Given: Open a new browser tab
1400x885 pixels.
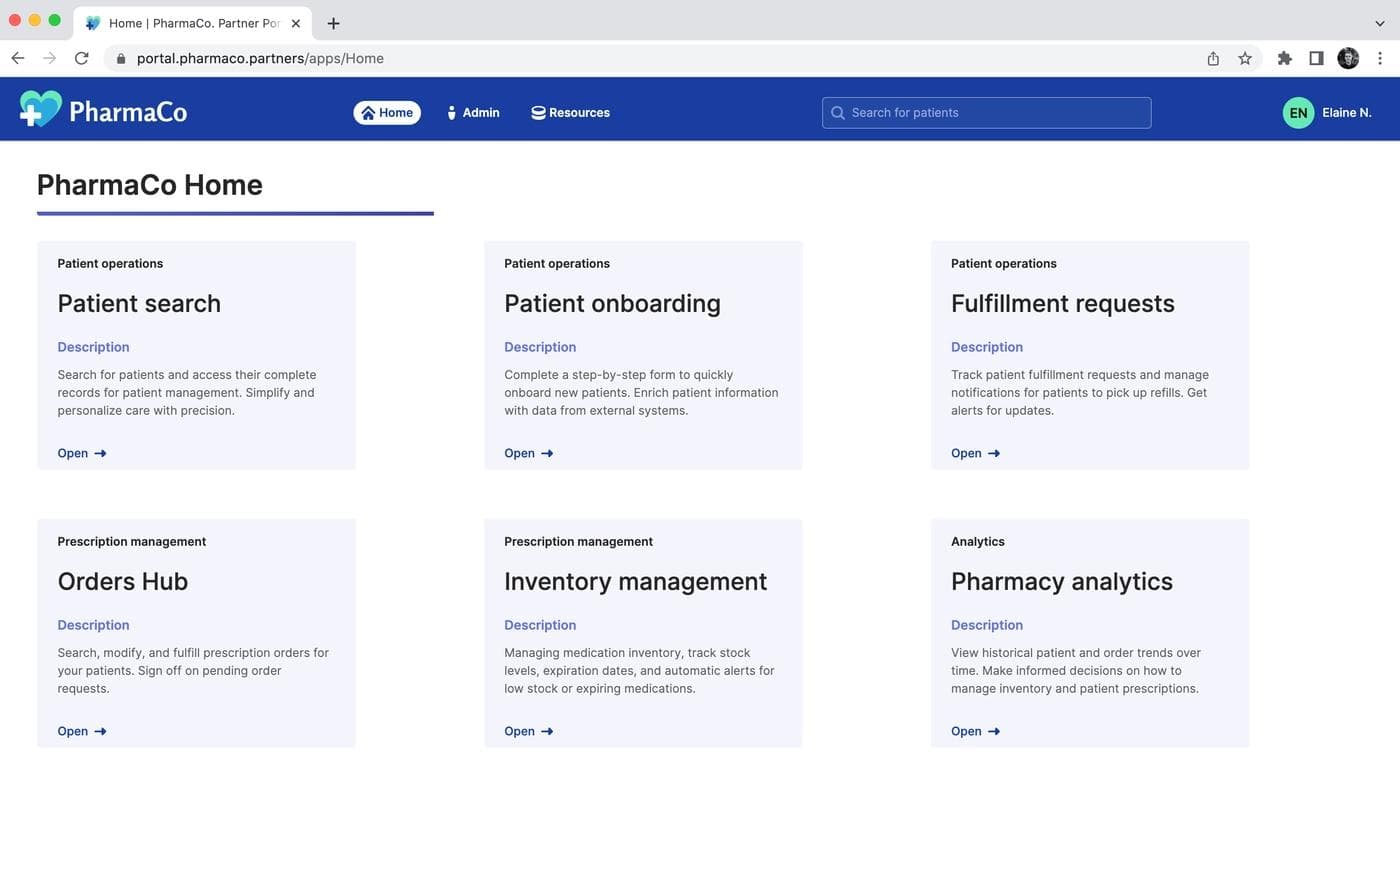Looking at the screenshot, I should pos(333,23).
